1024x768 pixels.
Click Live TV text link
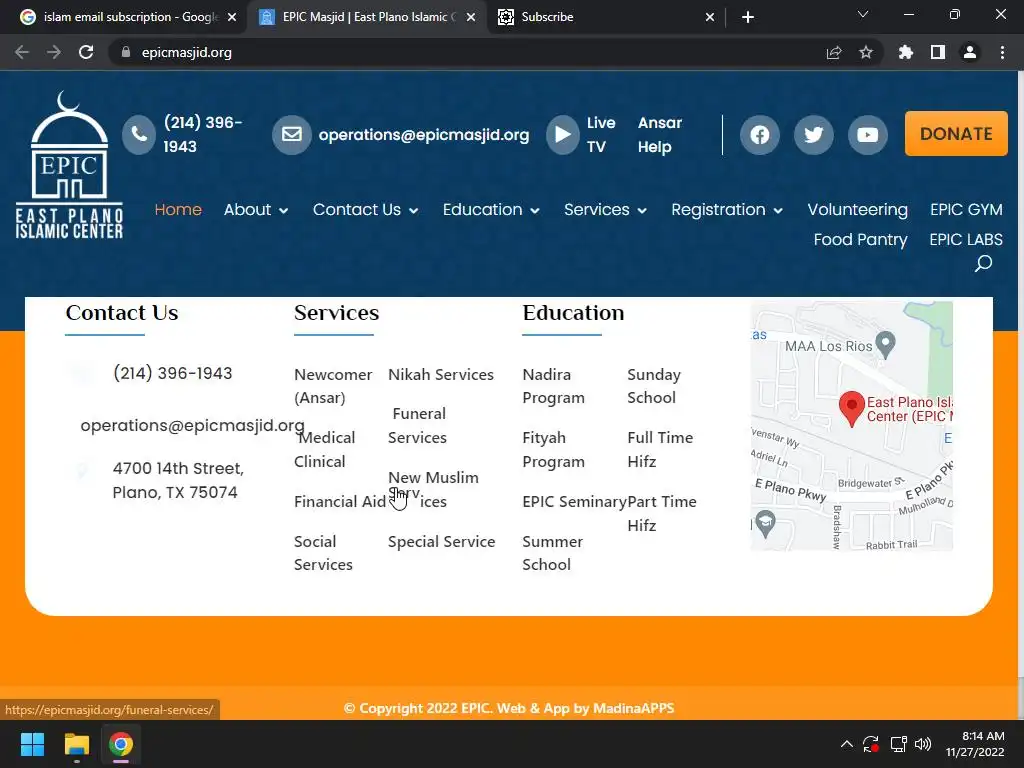coord(601,135)
